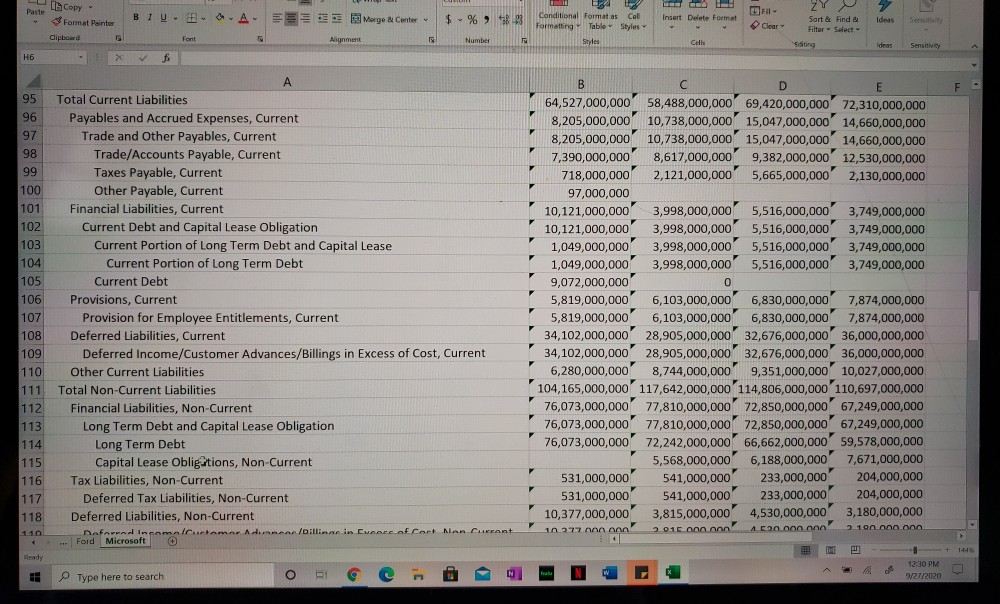Click in the formula bar input
This screenshot has height=604, width=1000.
pos(573,58)
